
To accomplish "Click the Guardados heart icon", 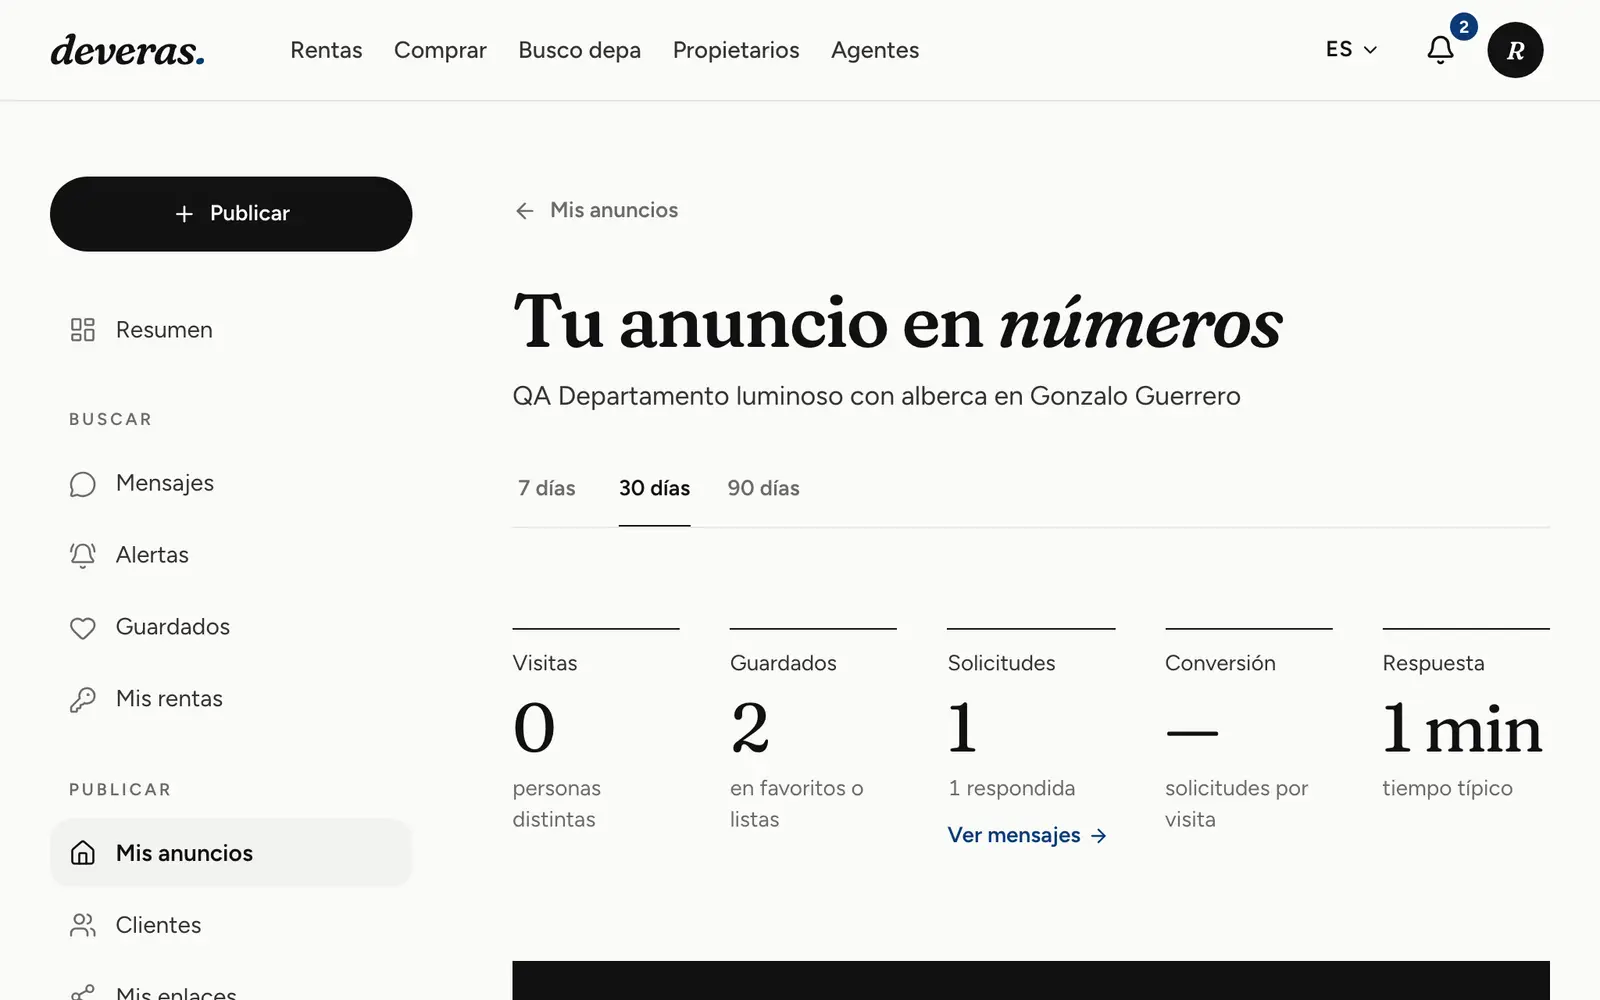I will click(x=83, y=628).
